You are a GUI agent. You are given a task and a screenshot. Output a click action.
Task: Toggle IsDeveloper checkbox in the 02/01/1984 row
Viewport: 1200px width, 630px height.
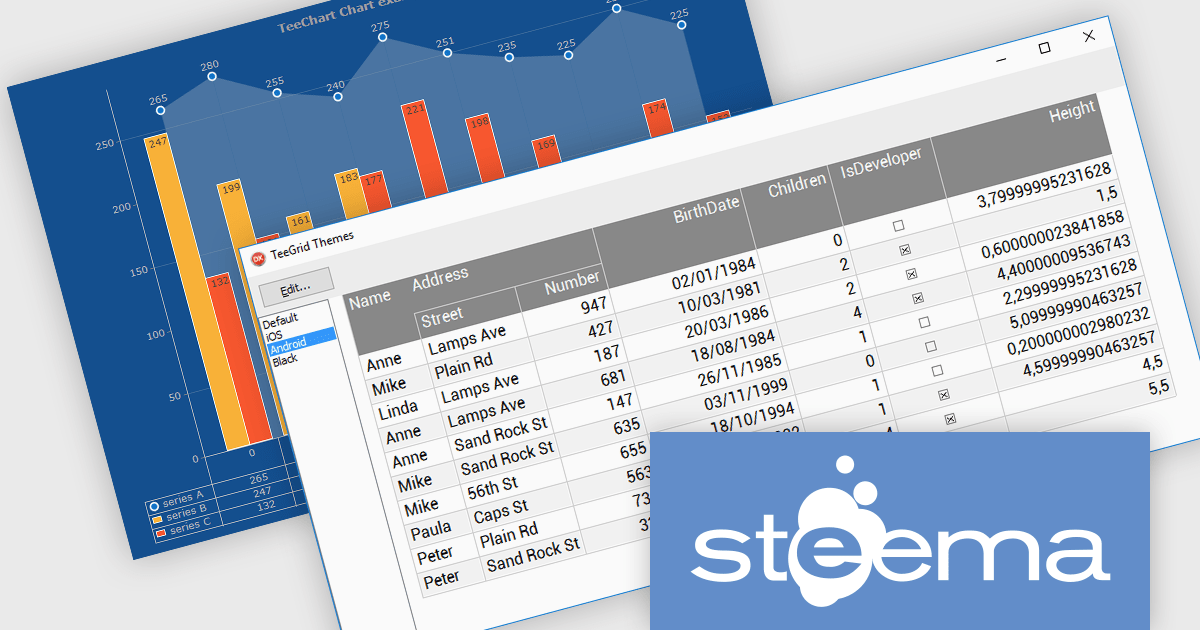898,226
